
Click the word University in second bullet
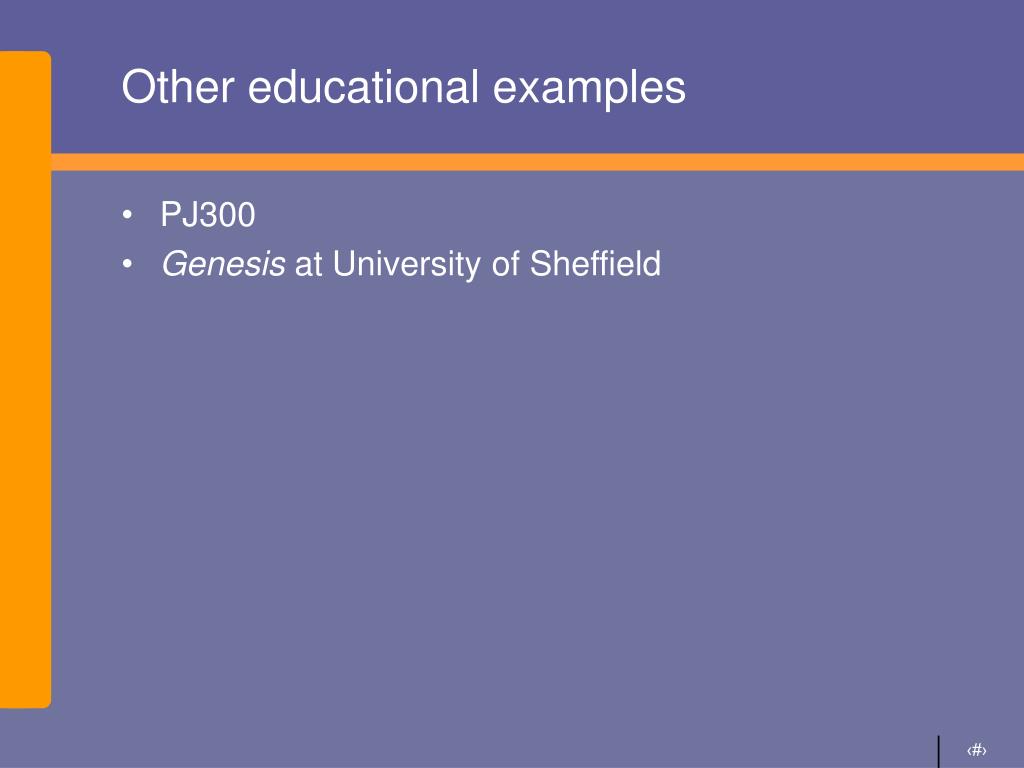pos(407,264)
